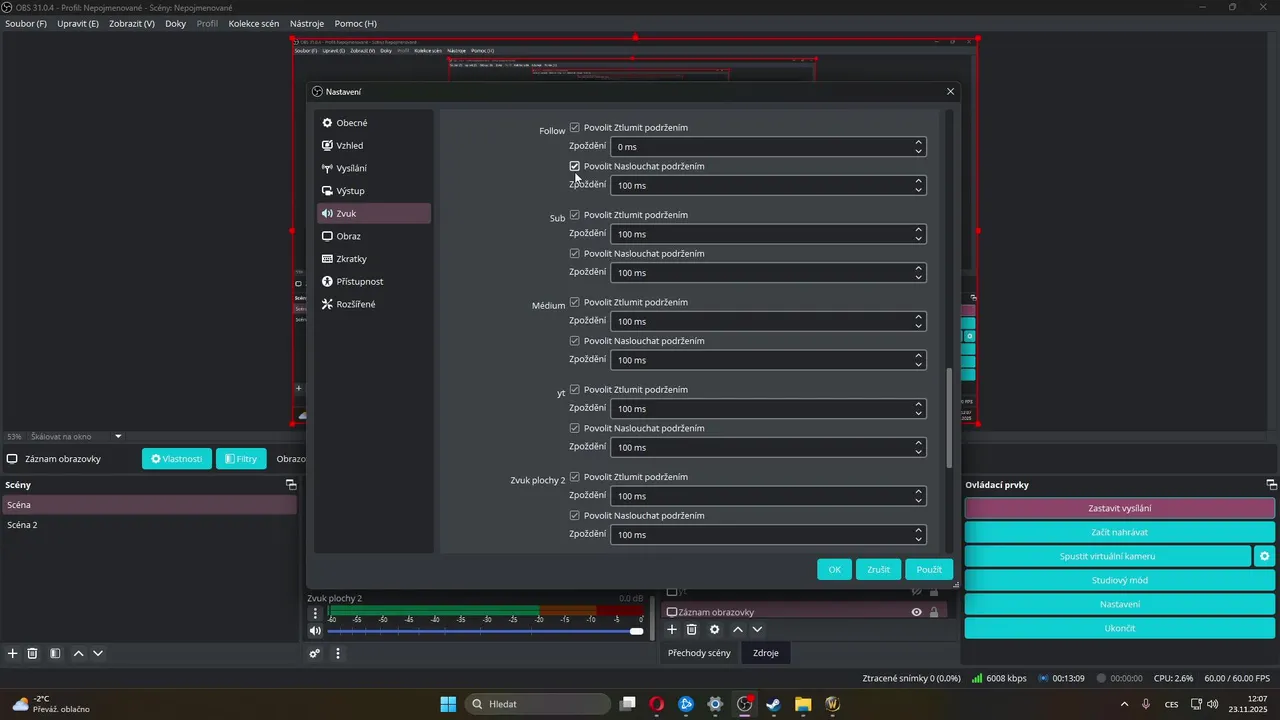Uncheck Follow Povolit Ztlumit podržením
The image size is (1280, 720).
(x=575, y=128)
